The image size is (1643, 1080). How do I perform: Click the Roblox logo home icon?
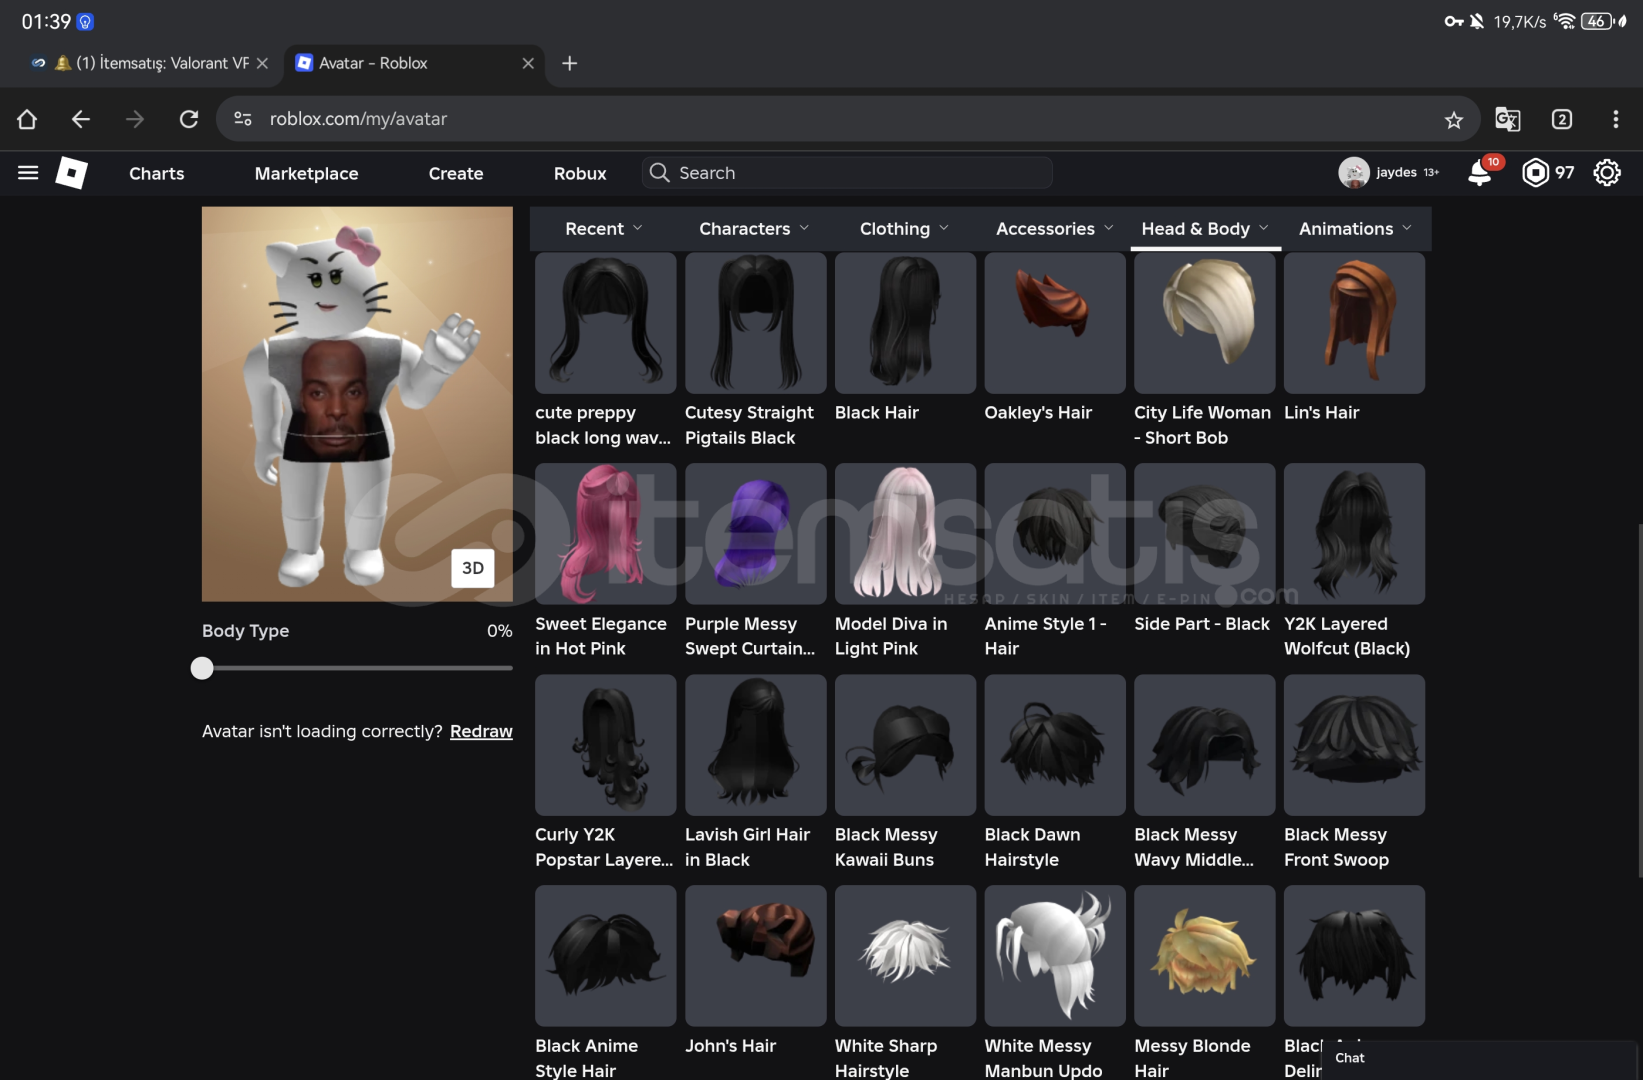coord(71,173)
